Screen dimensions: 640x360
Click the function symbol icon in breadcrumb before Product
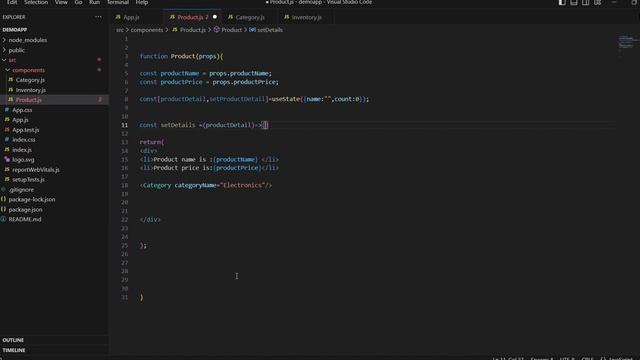pyautogui.click(x=217, y=30)
